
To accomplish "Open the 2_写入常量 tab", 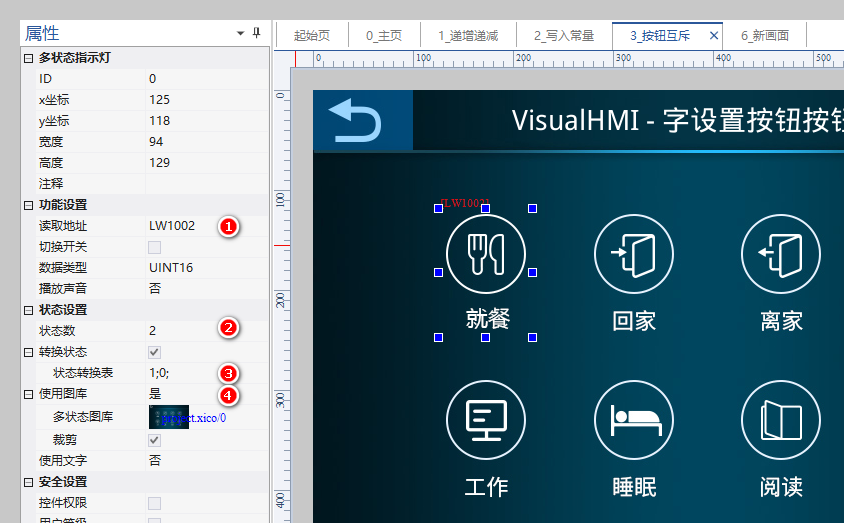I will (564, 36).
